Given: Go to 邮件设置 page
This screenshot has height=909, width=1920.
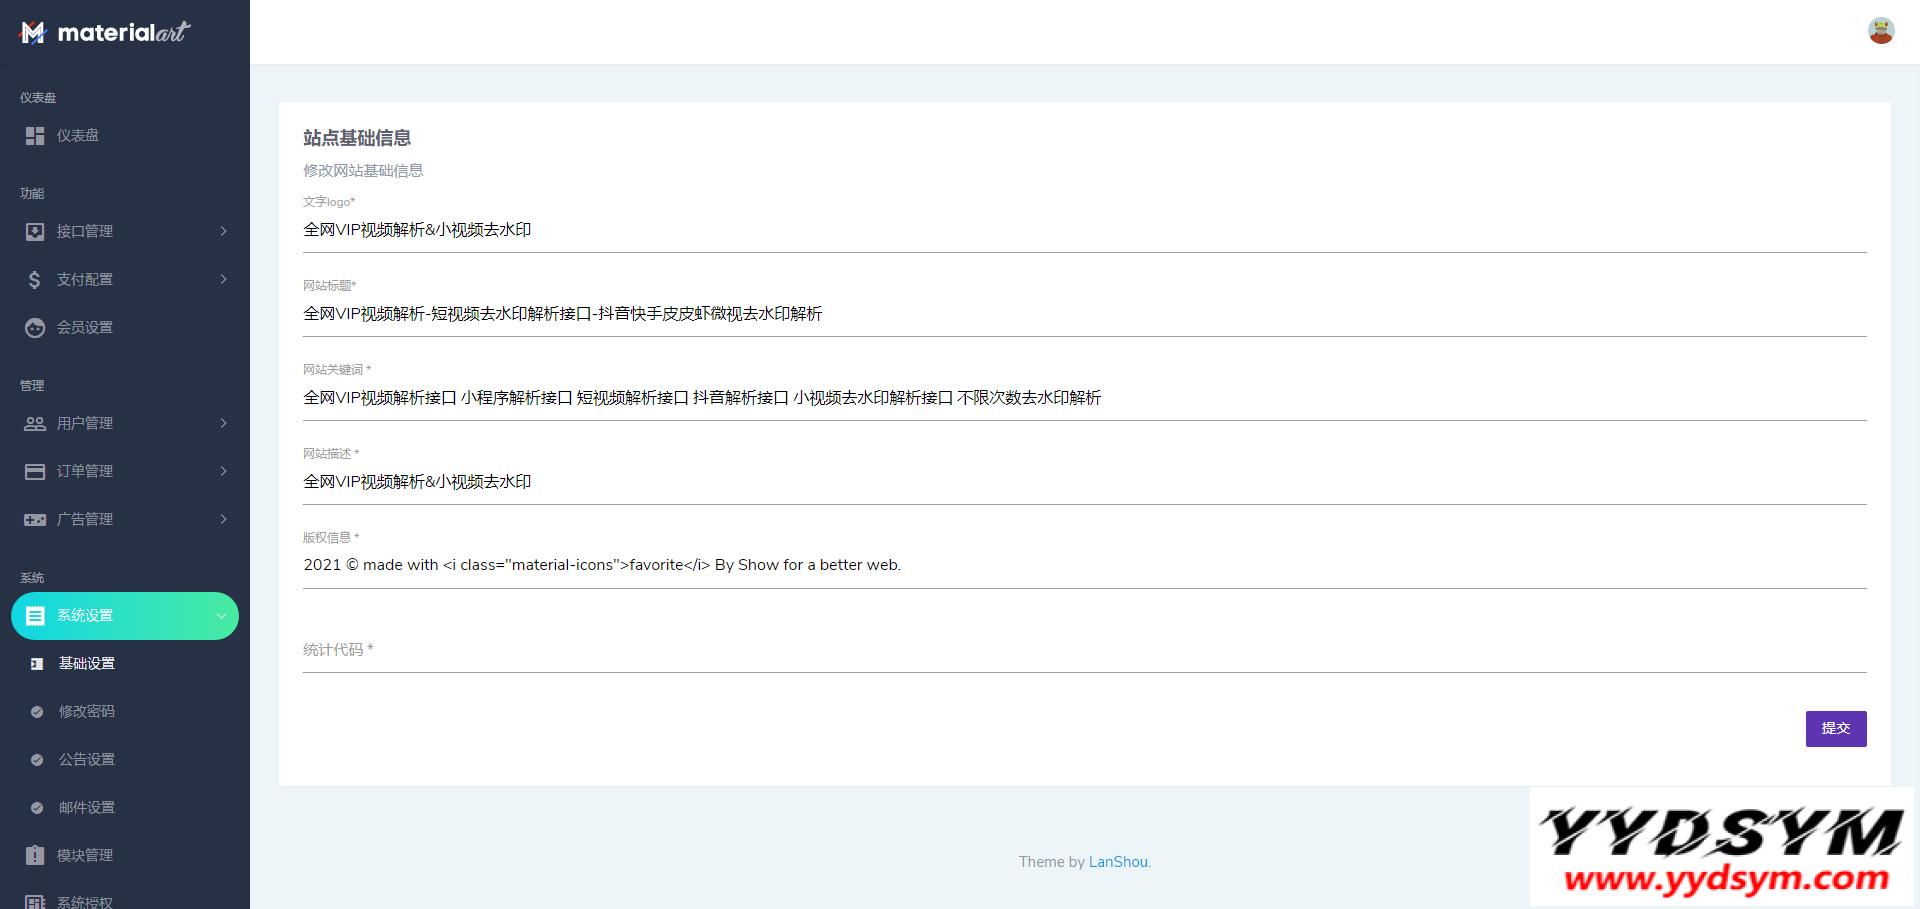Looking at the screenshot, I should point(87,808).
